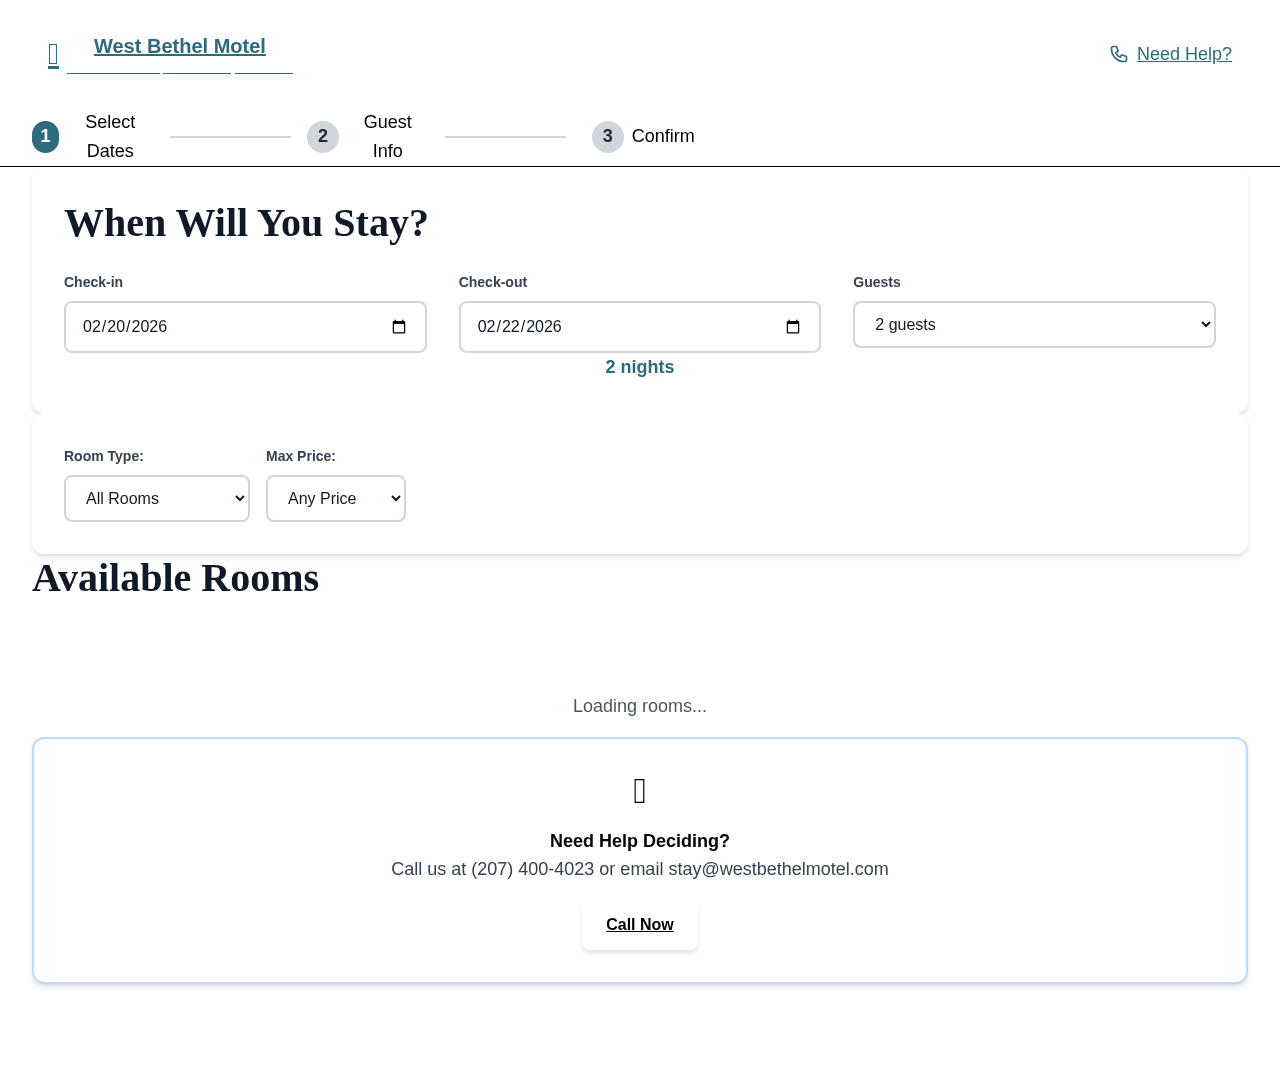
Task: Click the 2 nights label
Action: 639,367
